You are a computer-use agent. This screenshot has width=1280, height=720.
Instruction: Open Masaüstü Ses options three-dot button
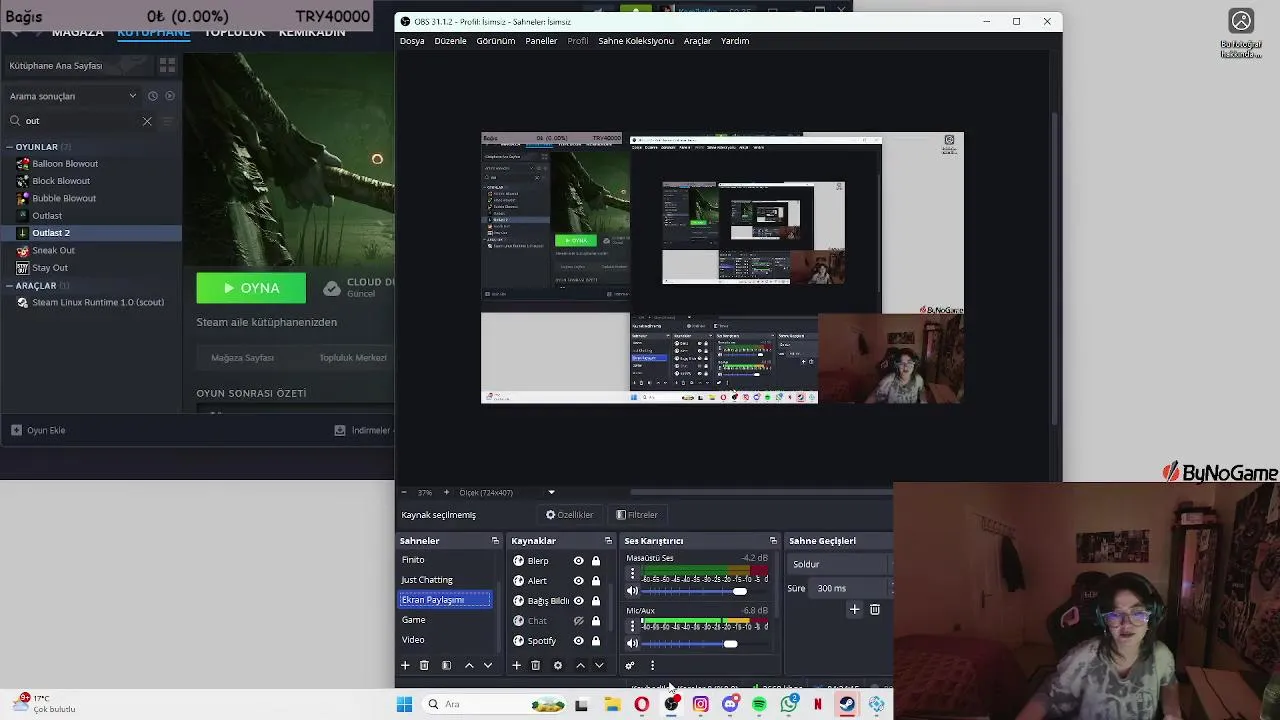[x=632, y=574]
